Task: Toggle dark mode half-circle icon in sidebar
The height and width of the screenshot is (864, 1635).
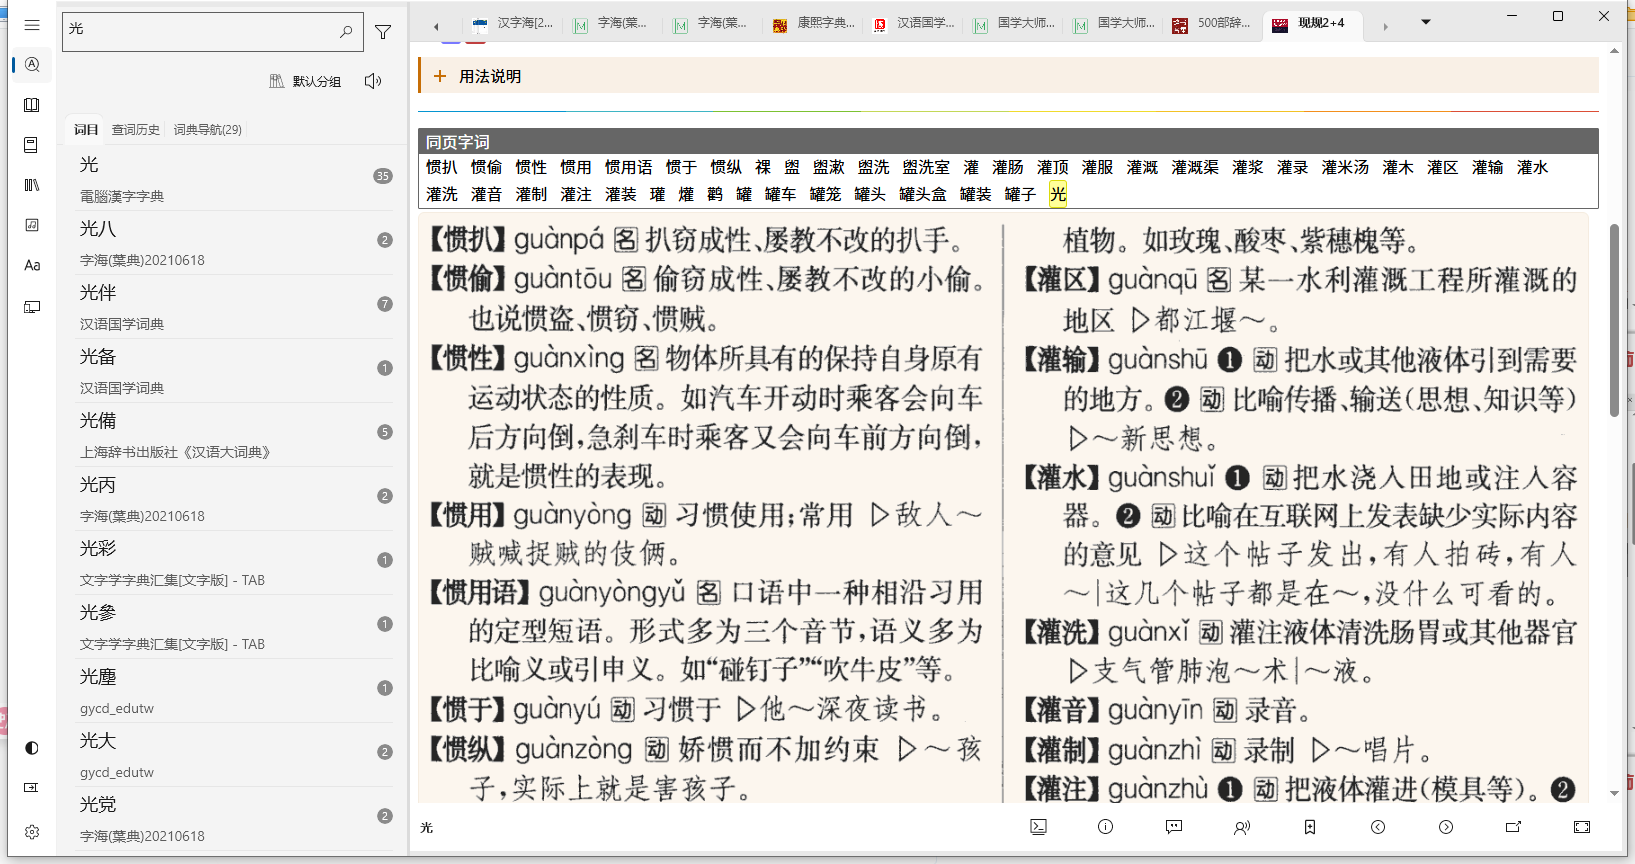Action: coord(32,748)
